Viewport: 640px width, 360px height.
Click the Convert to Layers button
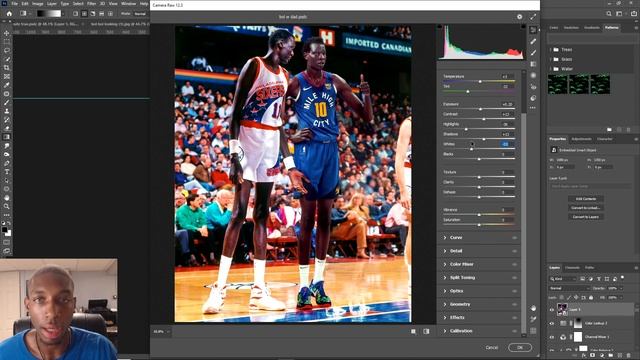pyautogui.click(x=586, y=217)
